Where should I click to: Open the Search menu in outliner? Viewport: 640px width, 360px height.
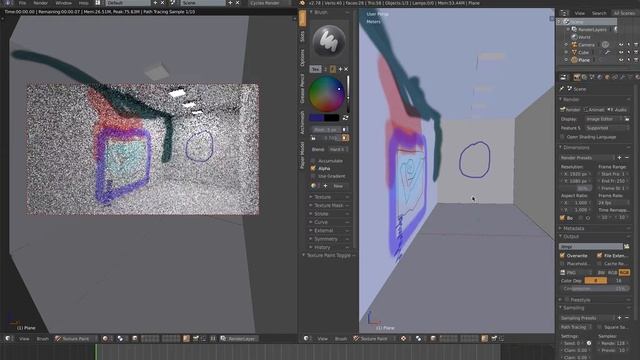pyautogui.click(x=599, y=13)
